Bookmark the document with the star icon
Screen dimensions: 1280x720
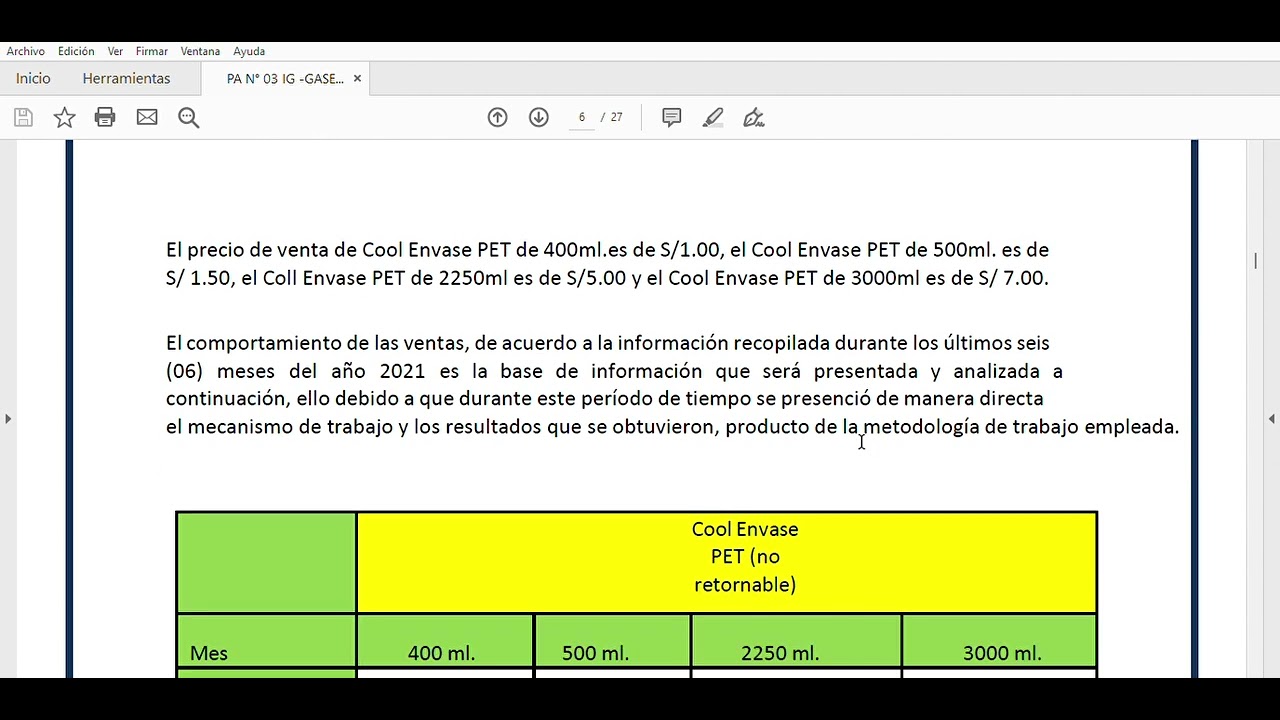pos(64,118)
